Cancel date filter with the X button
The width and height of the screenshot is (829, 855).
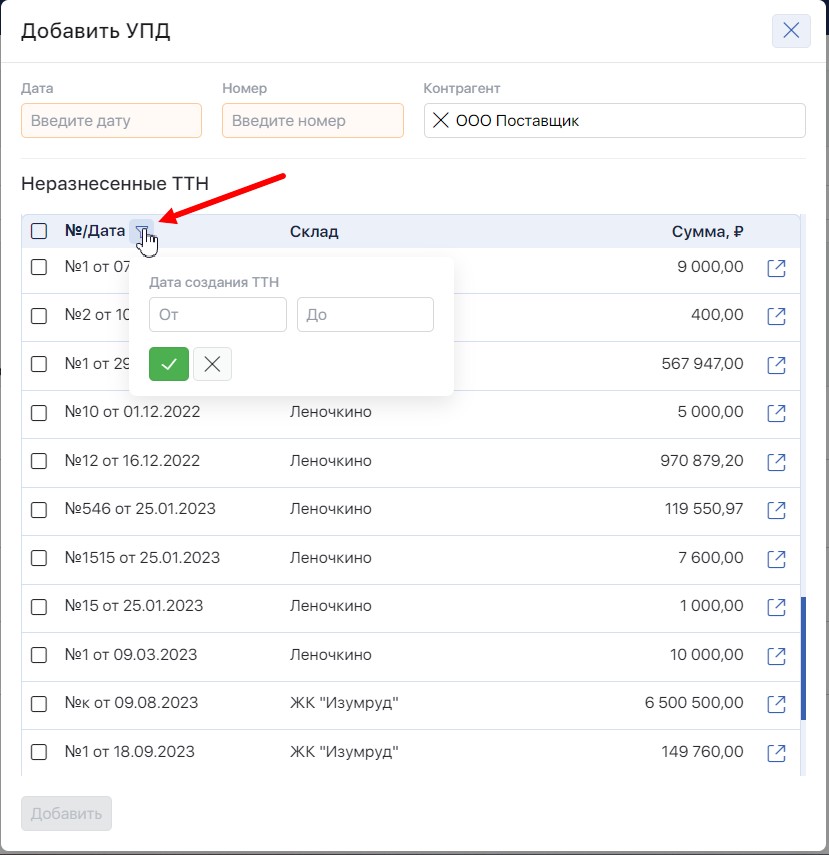tap(212, 364)
